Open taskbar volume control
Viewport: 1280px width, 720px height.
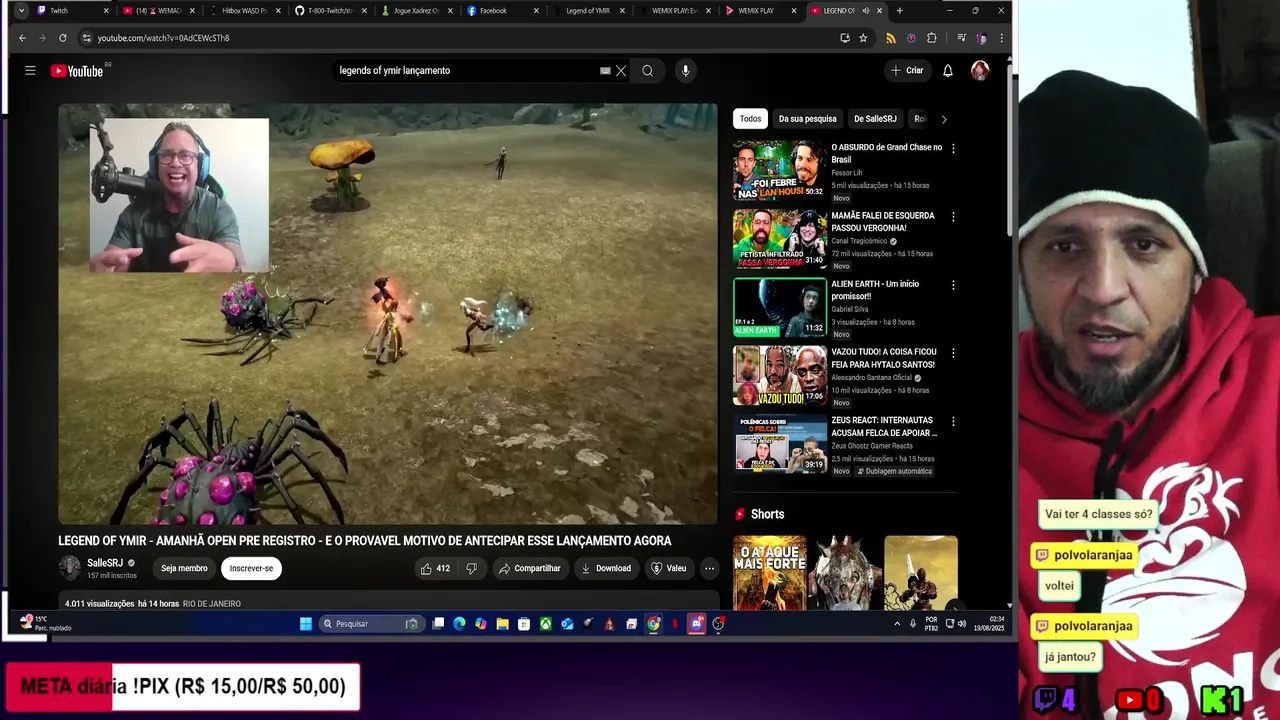tap(962, 624)
